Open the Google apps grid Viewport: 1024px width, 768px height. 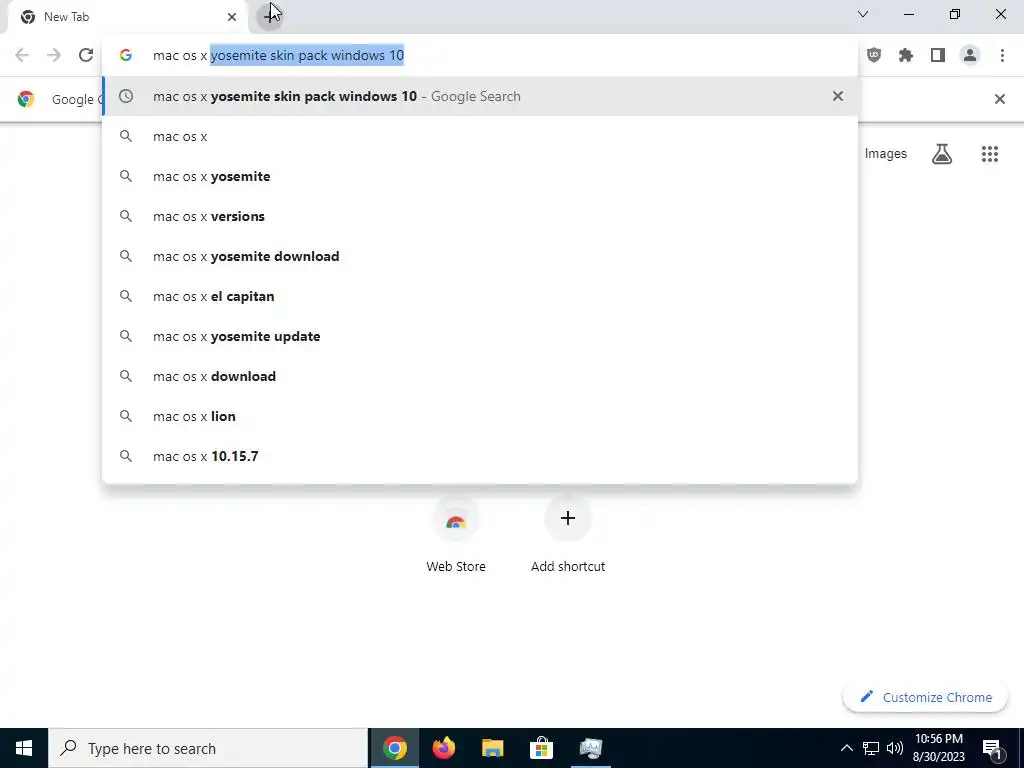[990, 154]
